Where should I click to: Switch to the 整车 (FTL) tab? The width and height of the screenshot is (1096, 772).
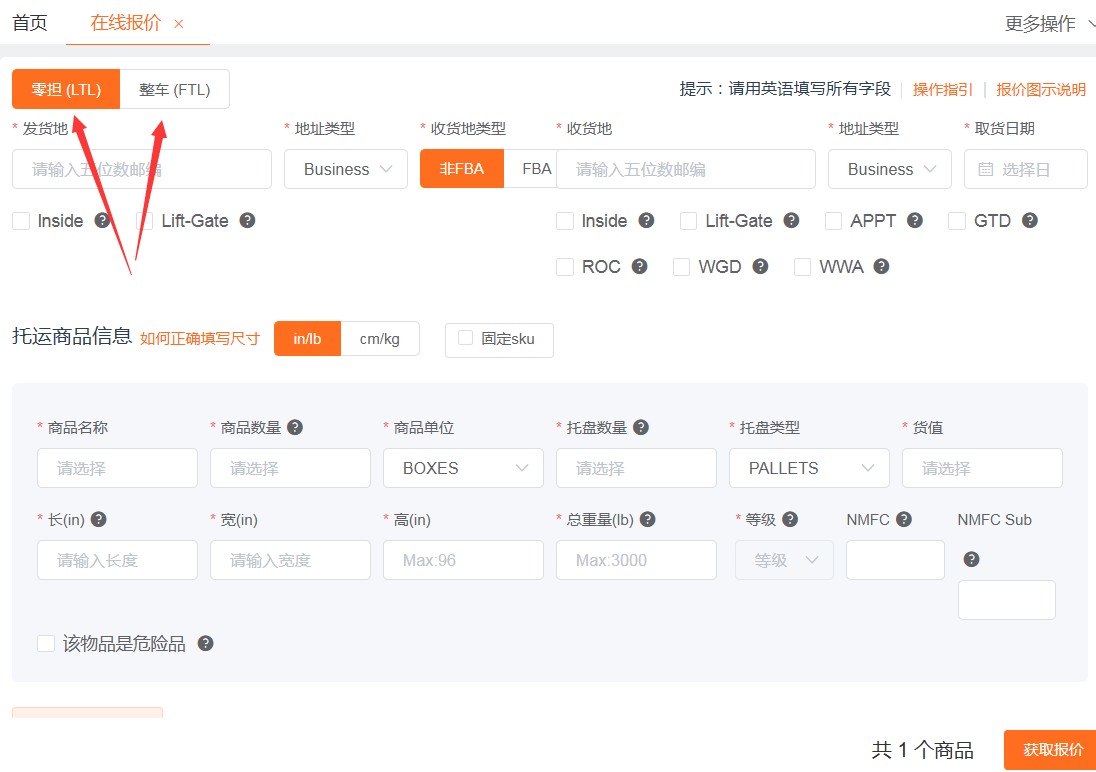174,89
